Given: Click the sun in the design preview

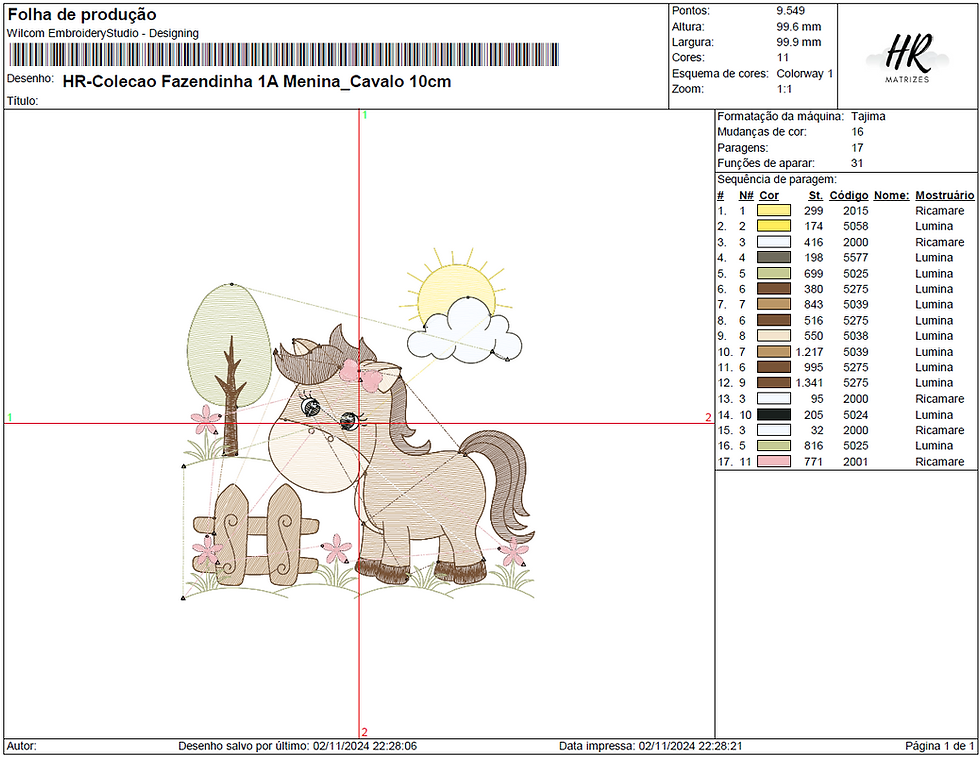Looking at the screenshot, I should tap(456, 289).
